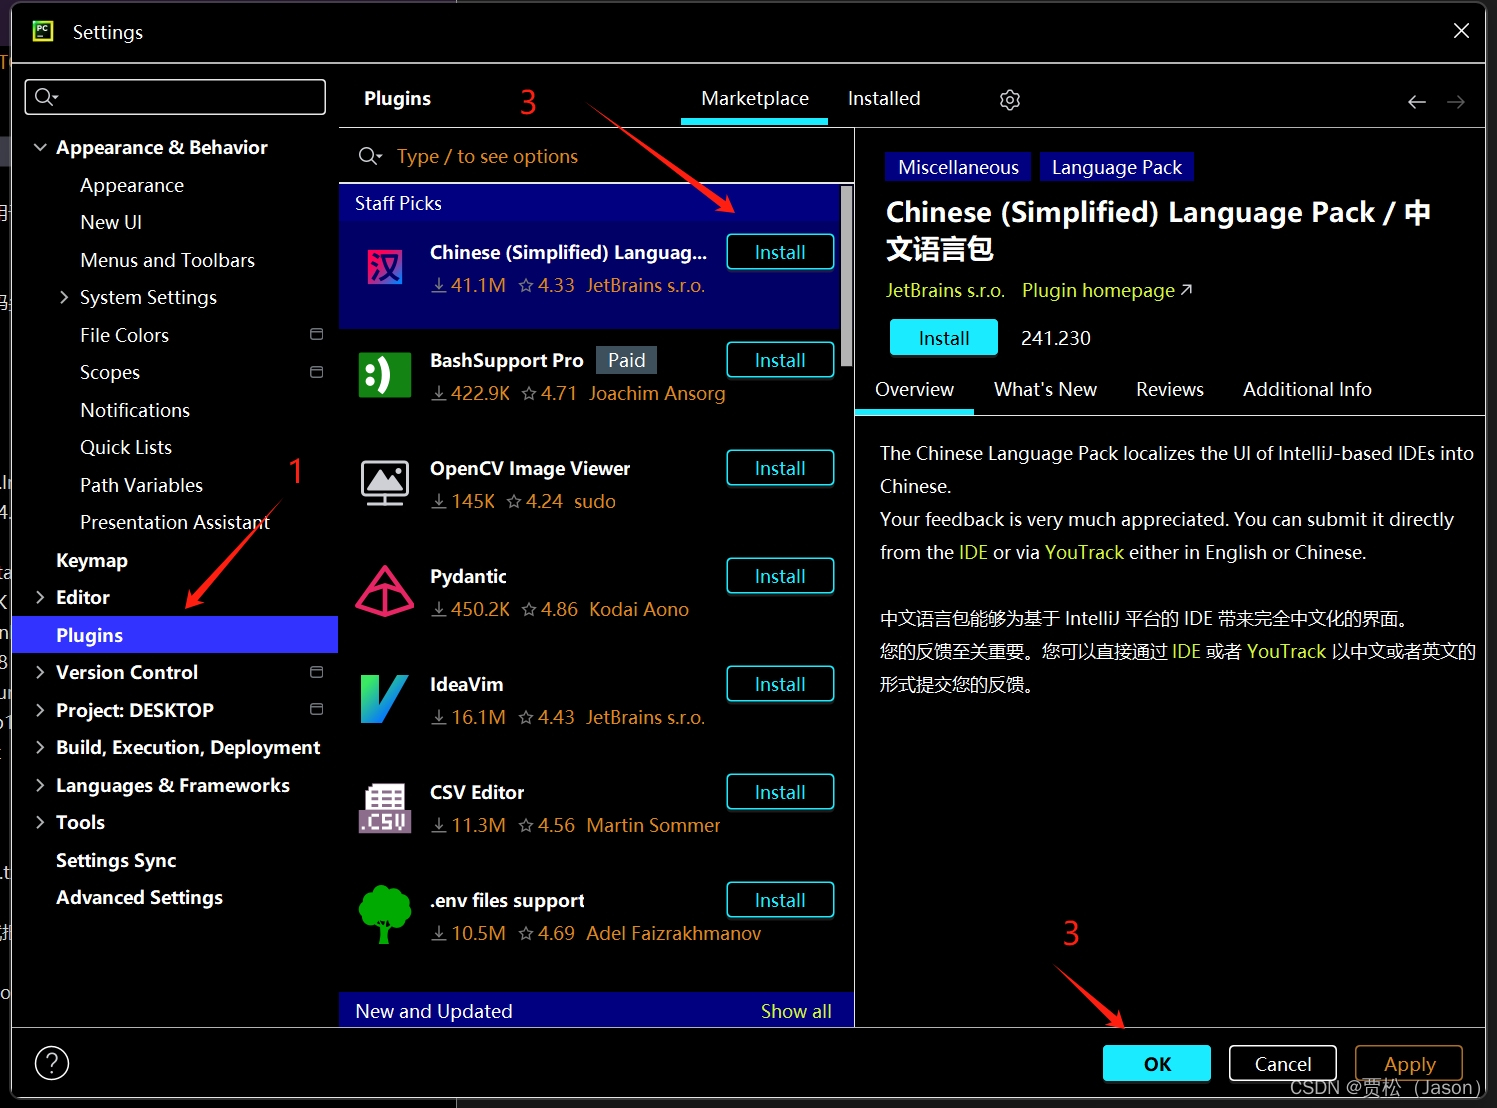Install the IdeaVim plugin
The height and width of the screenshot is (1108, 1497).
point(780,684)
